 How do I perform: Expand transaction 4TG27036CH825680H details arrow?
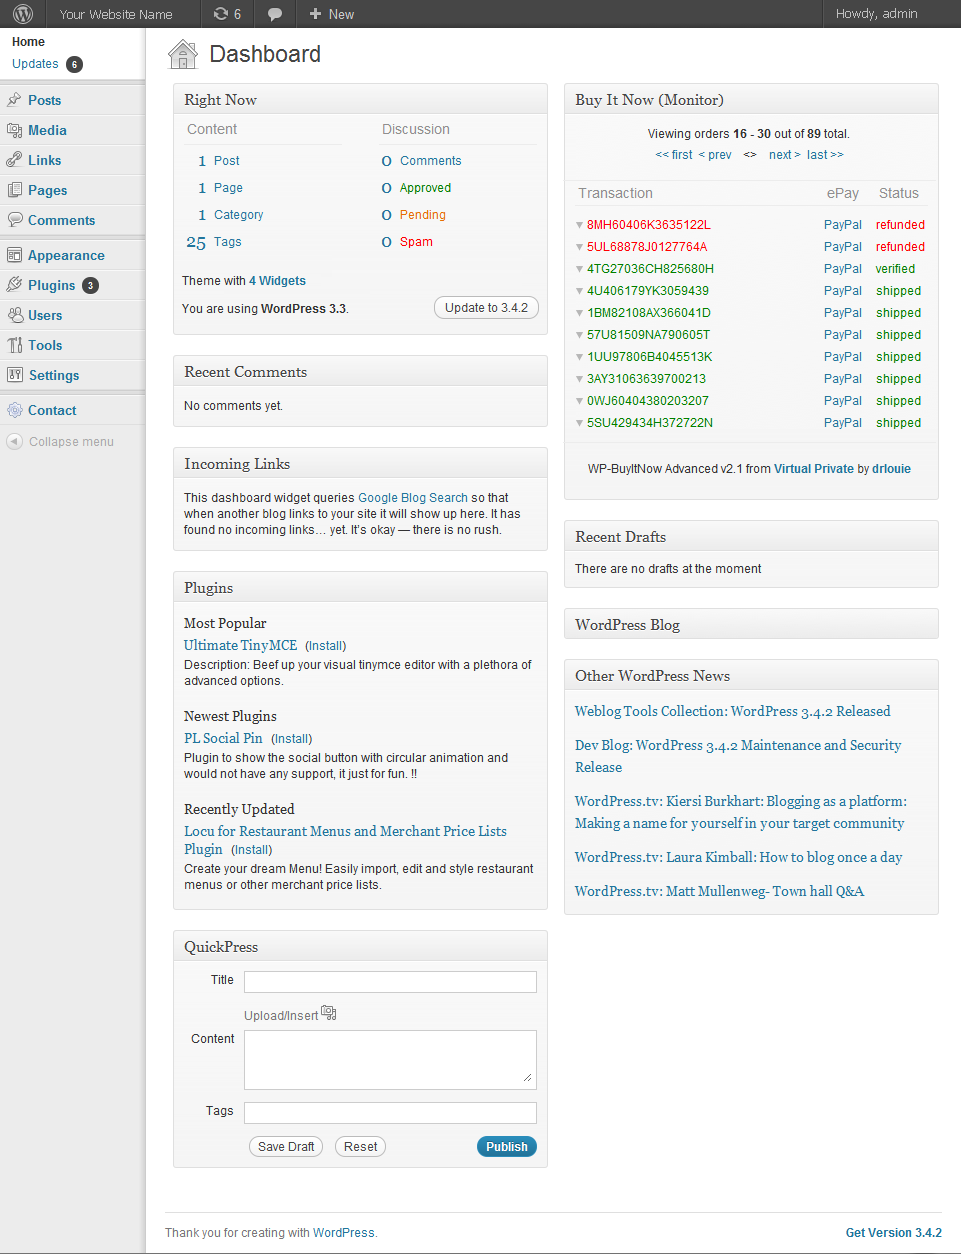580,269
